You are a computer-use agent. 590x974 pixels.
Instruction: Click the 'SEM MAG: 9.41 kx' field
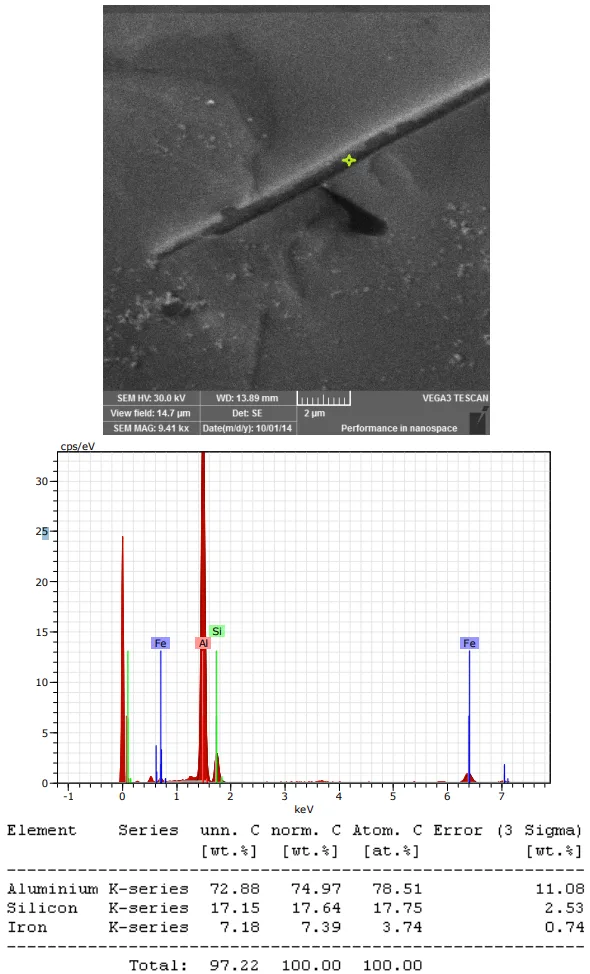[151, 428]
